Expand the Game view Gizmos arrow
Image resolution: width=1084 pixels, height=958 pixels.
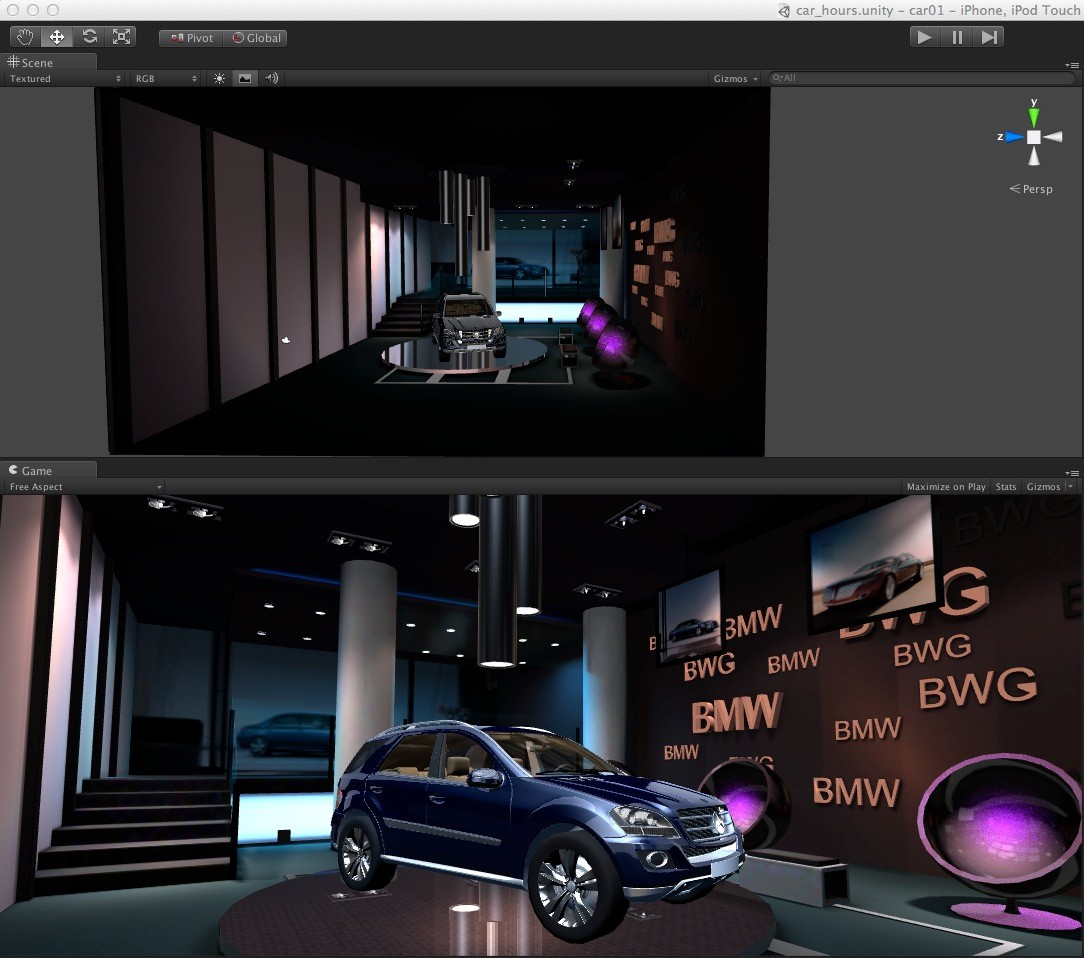click(x=1071, y=487)
